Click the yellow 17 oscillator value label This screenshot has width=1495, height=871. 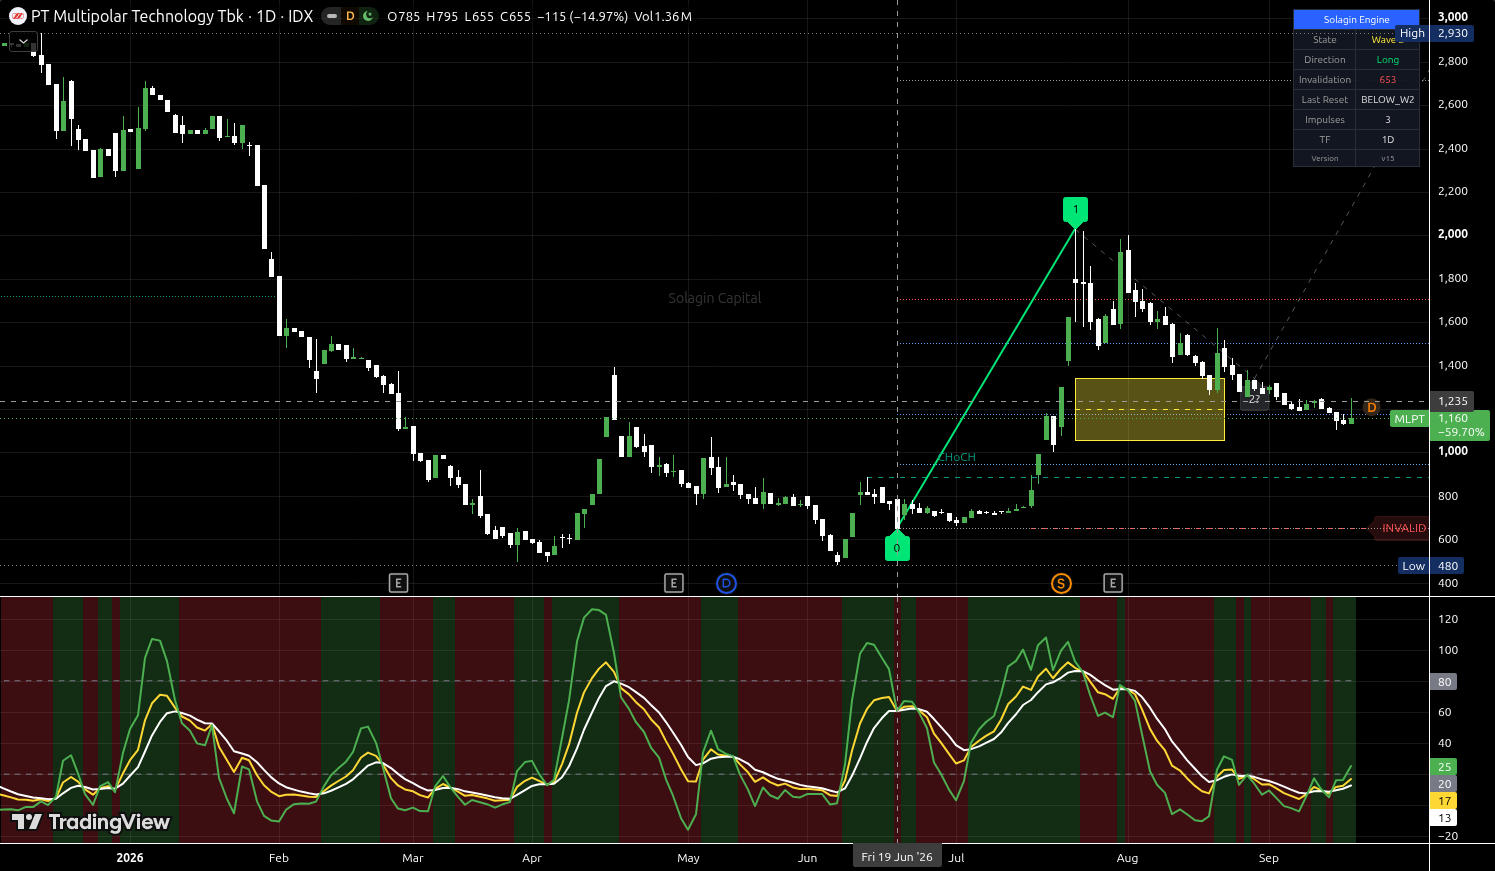pyautogui.click(x=1444, y=801)
